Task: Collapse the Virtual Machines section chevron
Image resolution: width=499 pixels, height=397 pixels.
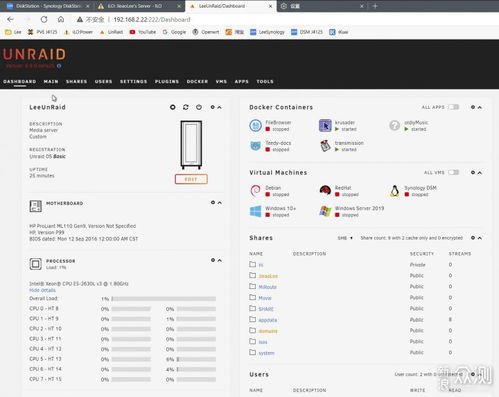Action: click(480, 173)
